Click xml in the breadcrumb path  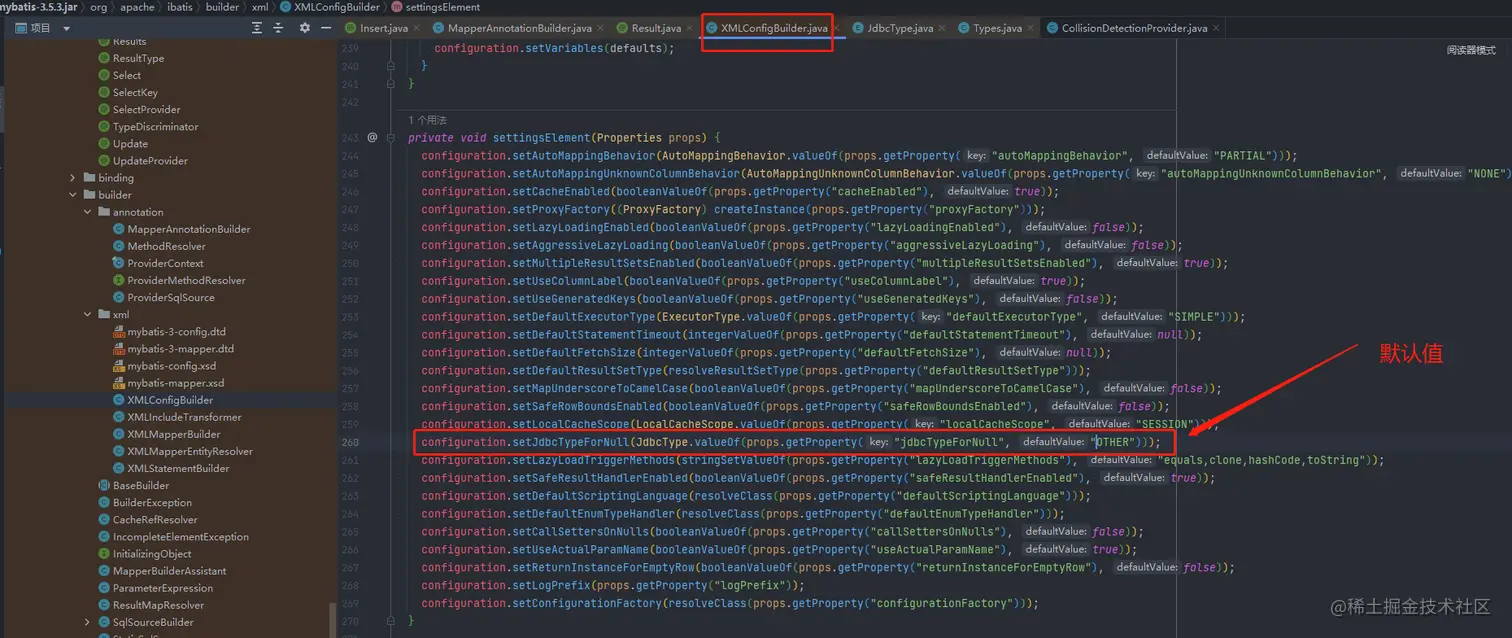tap(259, 7)
